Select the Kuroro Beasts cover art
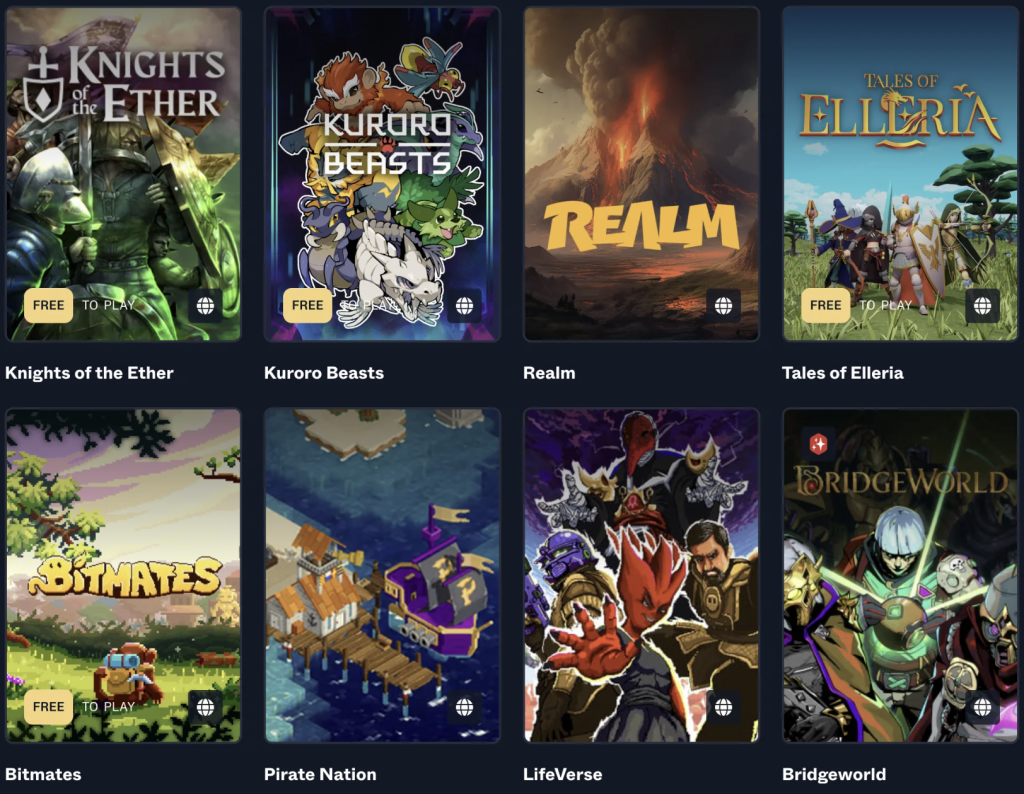 click(x=382, y=174)
